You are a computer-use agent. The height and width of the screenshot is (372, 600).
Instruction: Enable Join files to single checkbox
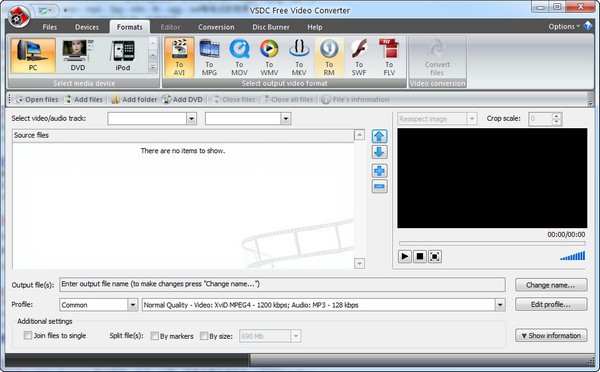click(x=28, y=336)
